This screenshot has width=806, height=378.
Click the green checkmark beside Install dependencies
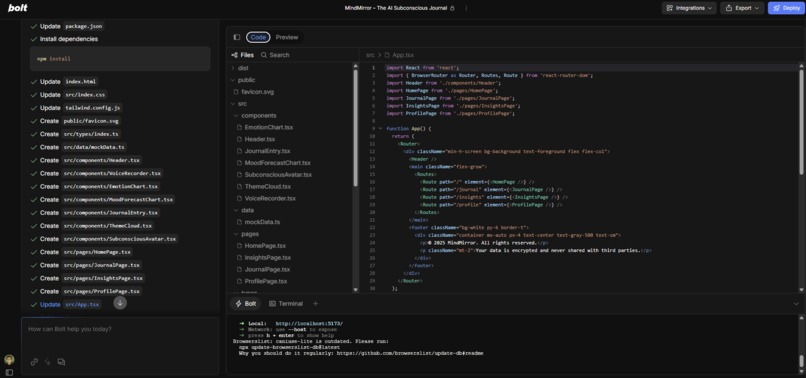[34, 39]
